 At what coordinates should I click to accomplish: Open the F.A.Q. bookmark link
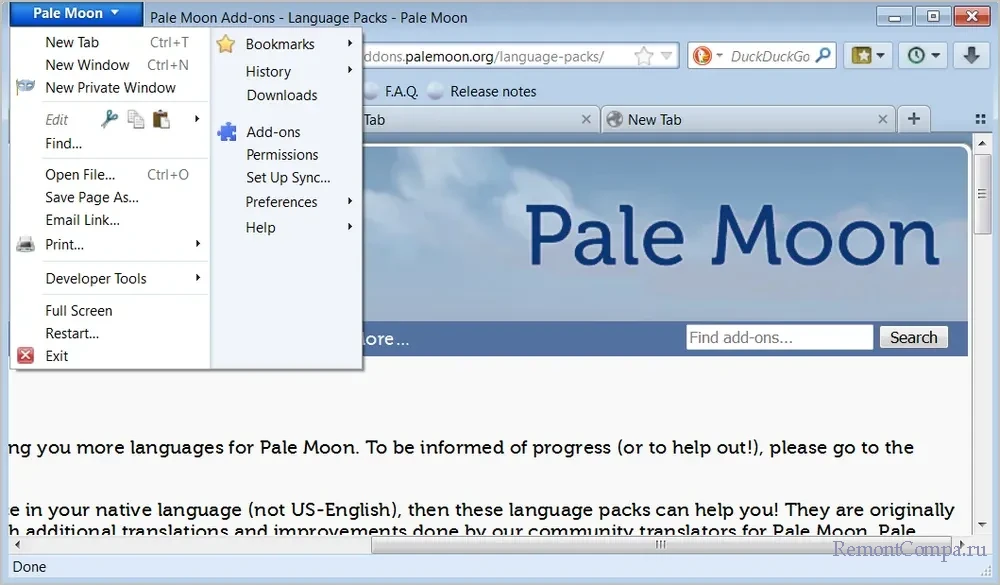click(401, 92)
